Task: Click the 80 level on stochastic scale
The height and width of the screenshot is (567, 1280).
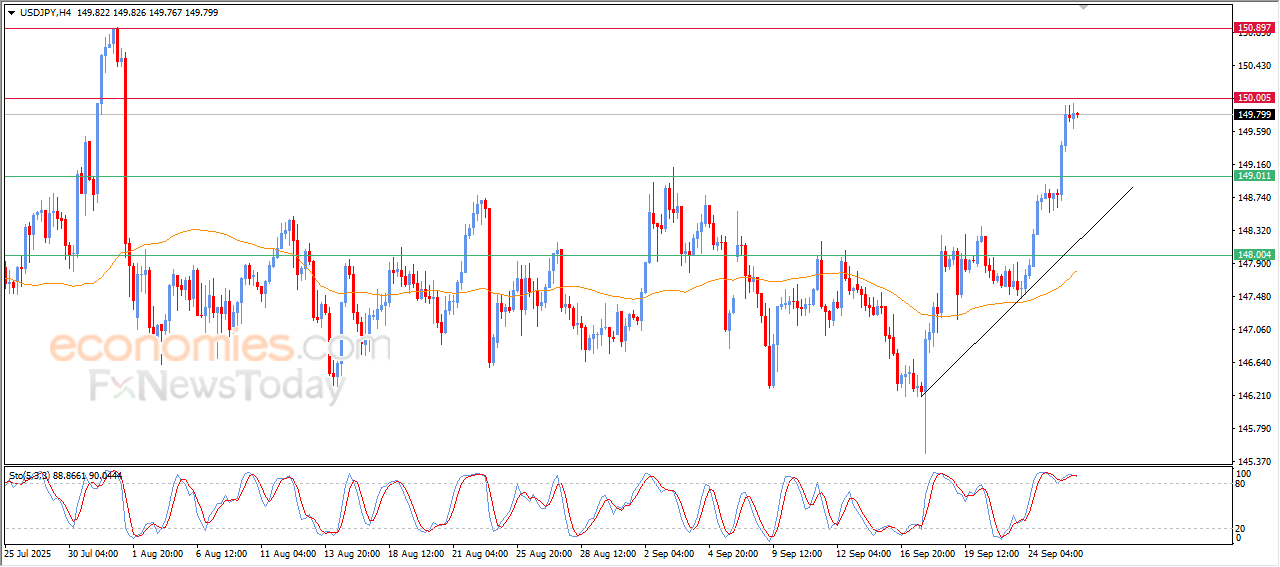Action: tap(1242, 485)
